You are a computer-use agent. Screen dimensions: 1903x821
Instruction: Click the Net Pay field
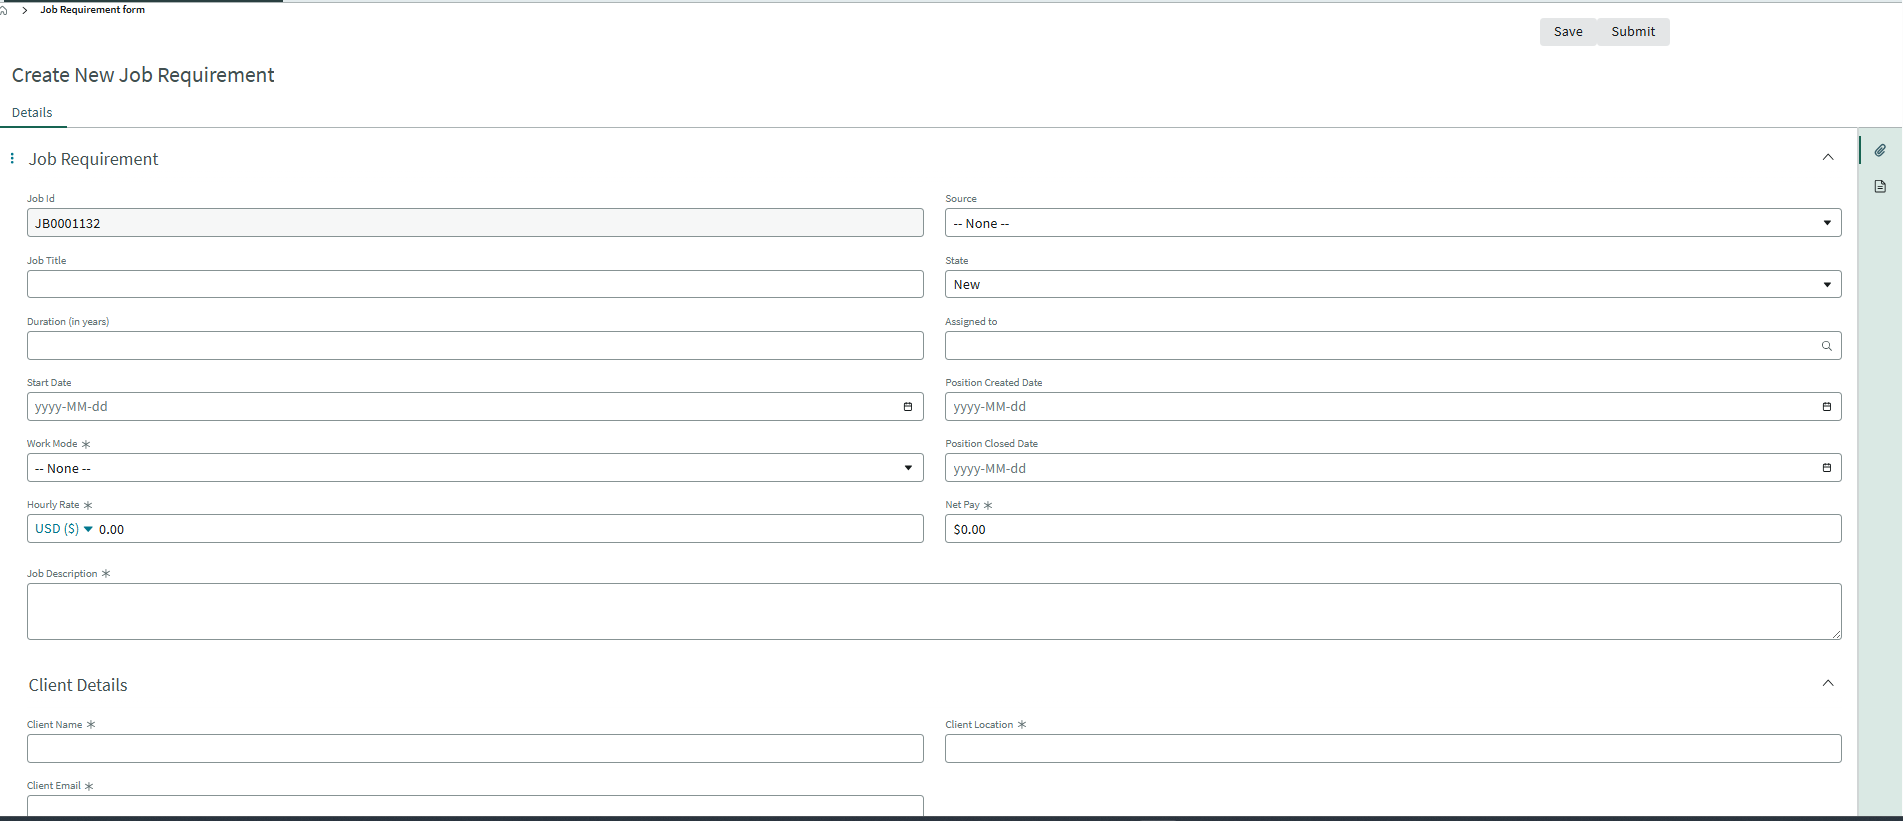(1393, 529)
